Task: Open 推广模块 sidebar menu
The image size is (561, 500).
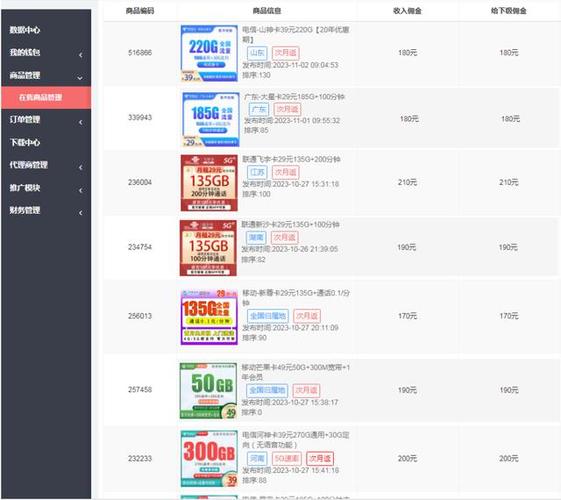Action: [x=25, y=187]
